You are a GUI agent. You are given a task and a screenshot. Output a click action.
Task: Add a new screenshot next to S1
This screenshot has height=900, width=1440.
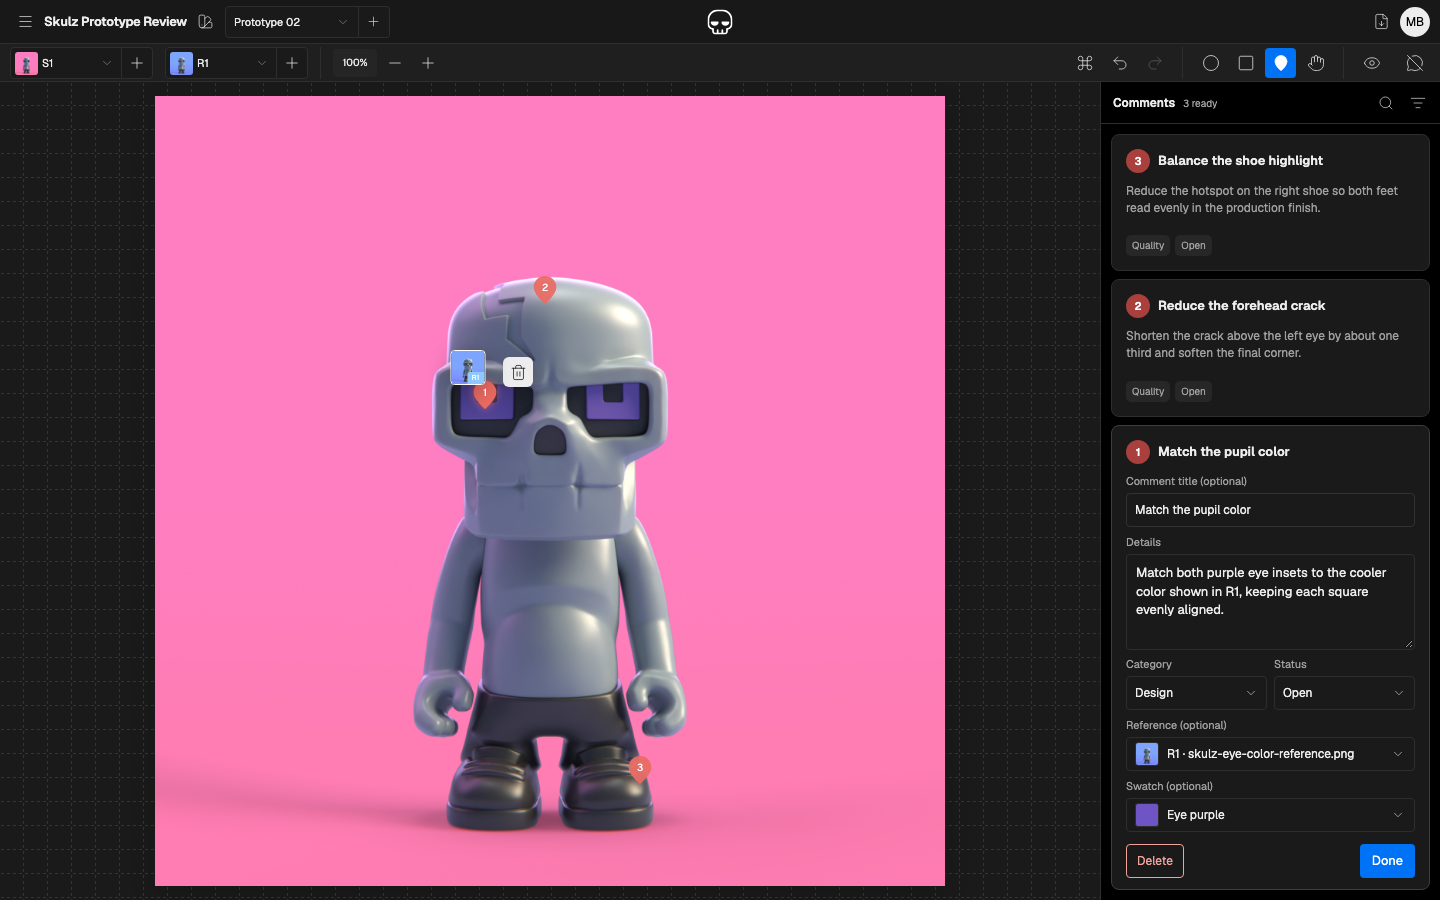[137, 63]
